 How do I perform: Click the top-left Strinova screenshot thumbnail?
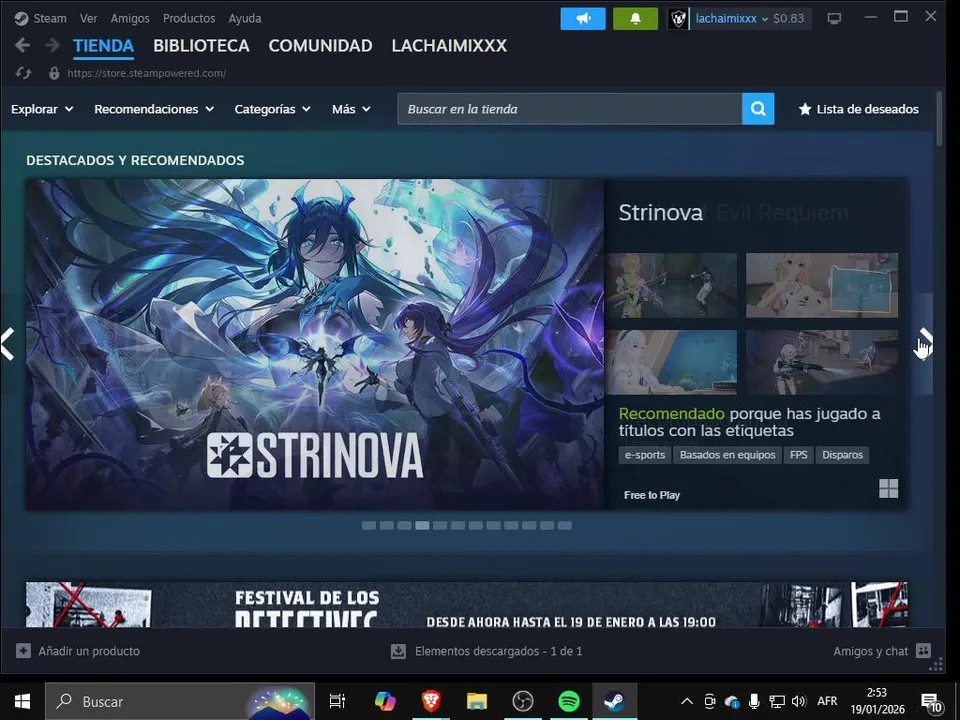(671, 285)
